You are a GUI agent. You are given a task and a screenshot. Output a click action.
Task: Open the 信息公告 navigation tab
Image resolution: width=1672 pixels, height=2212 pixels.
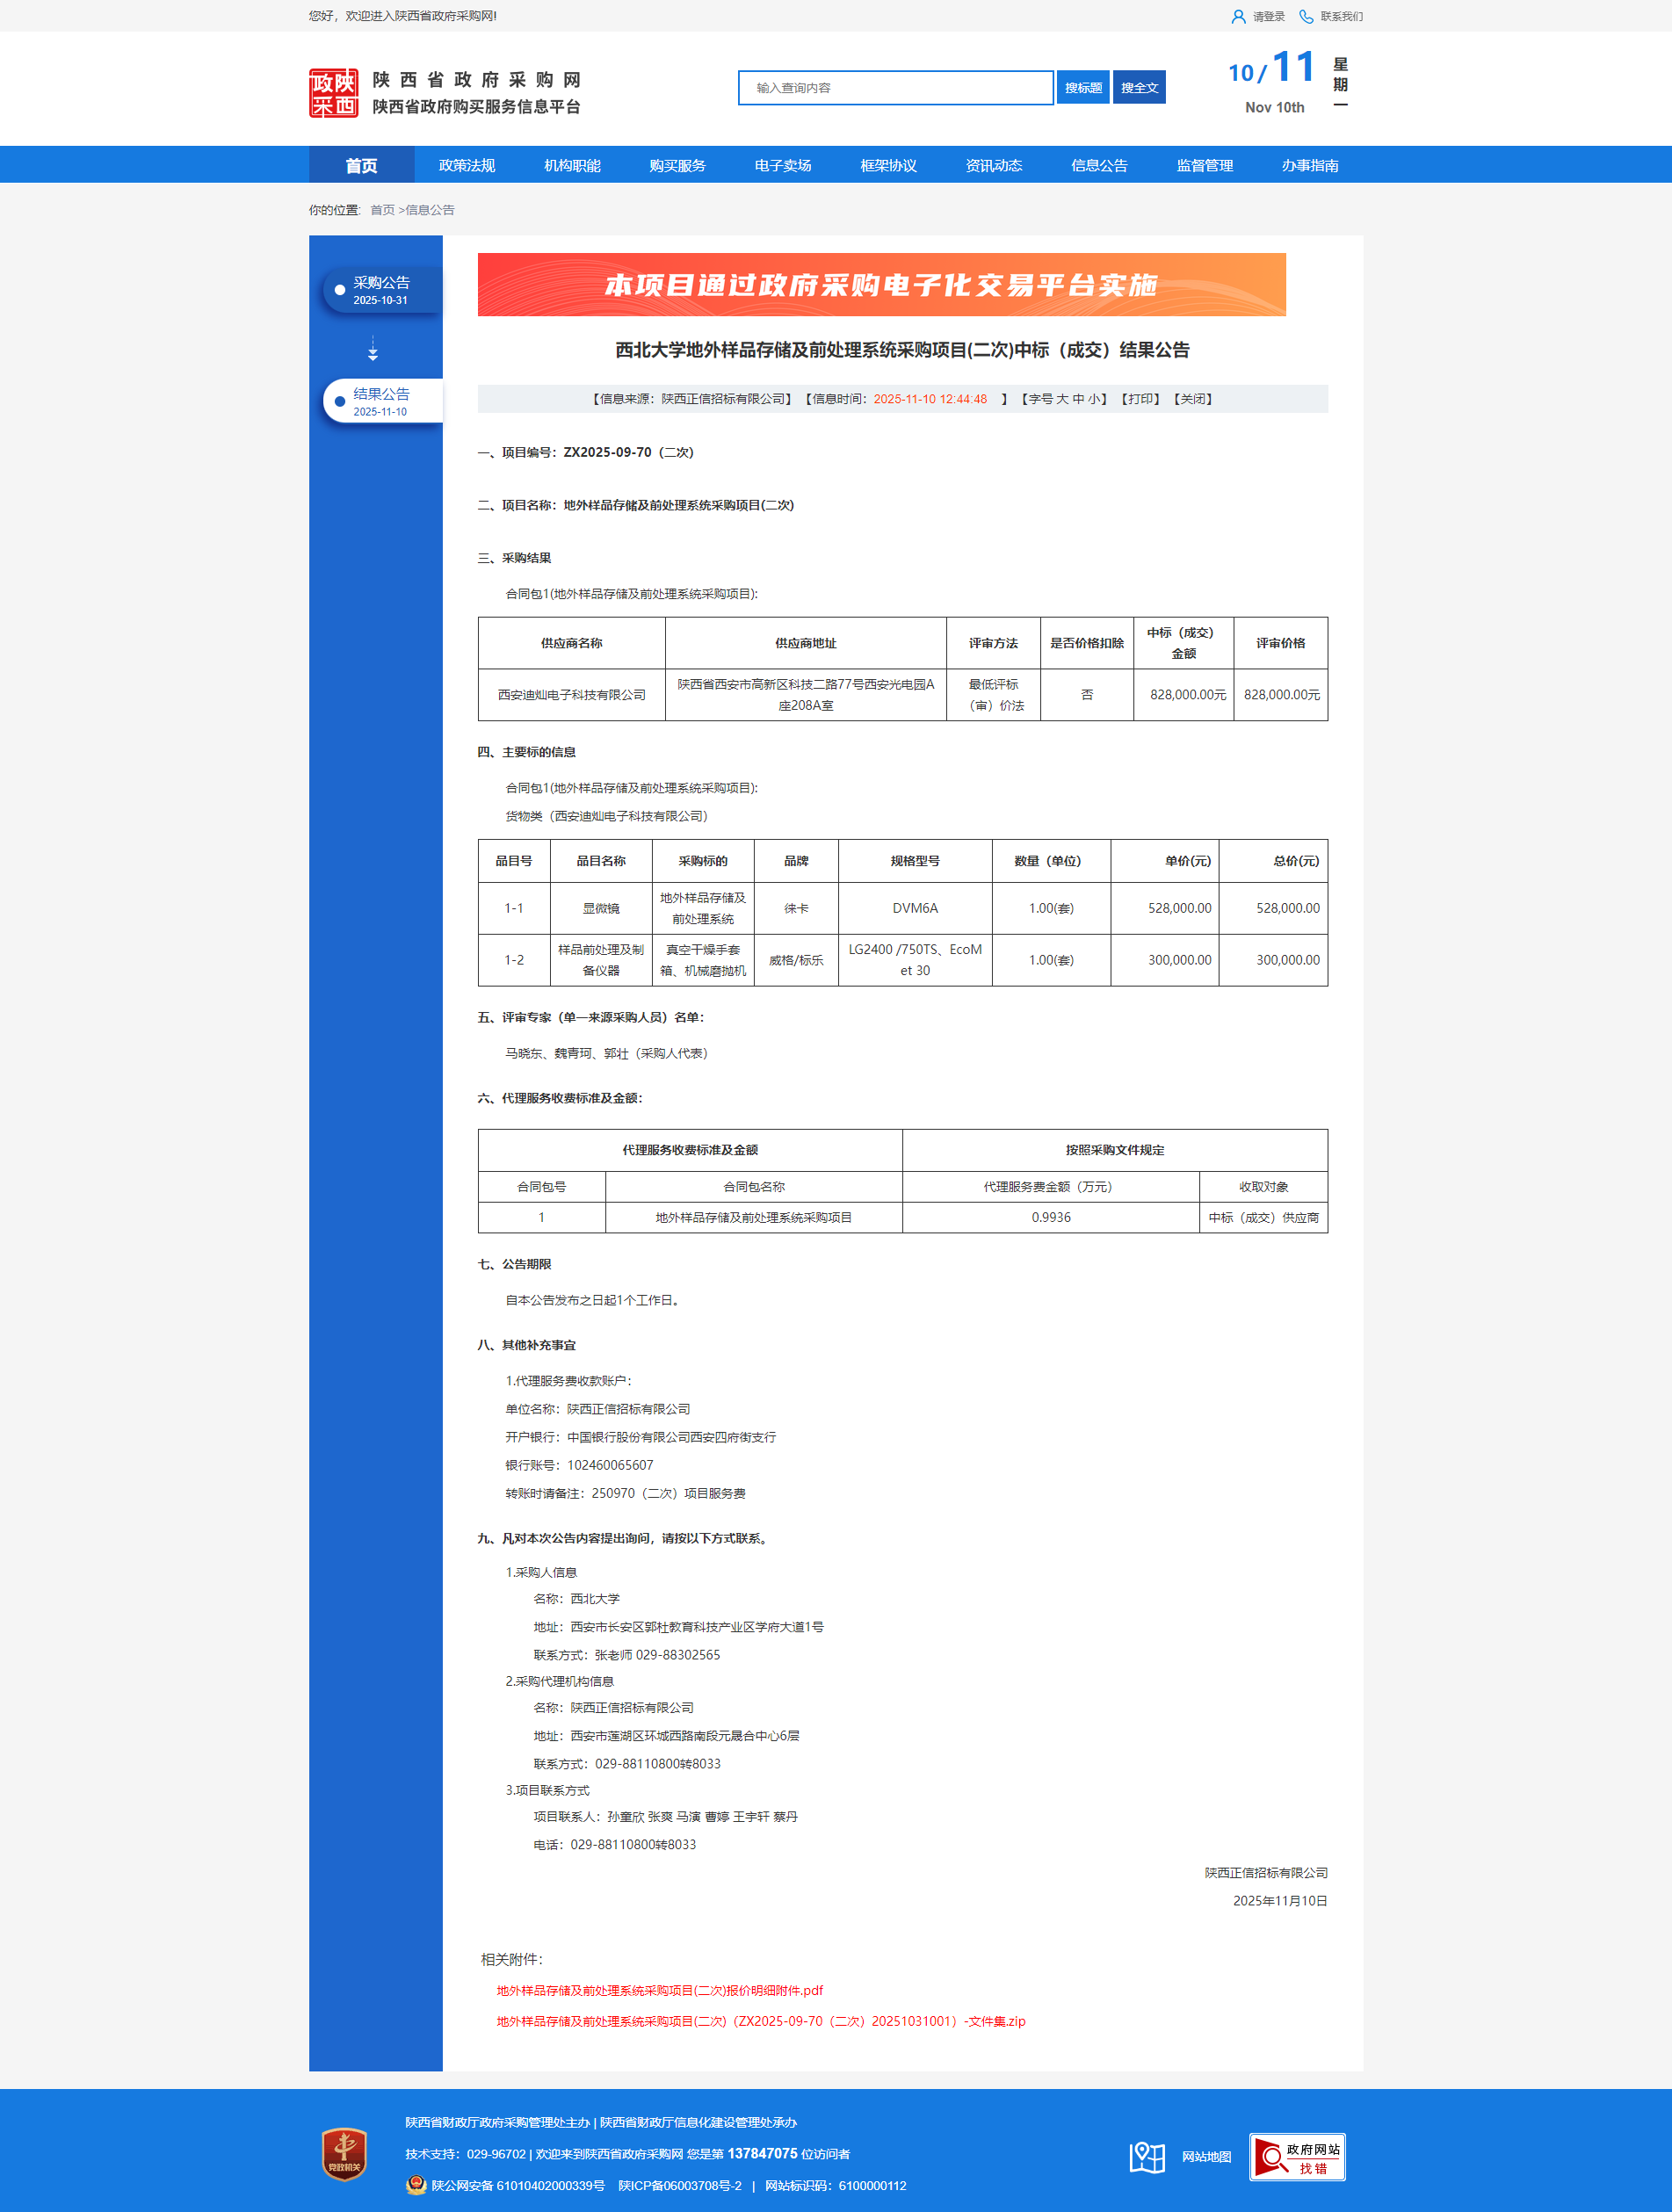[x=1099, y=166]
